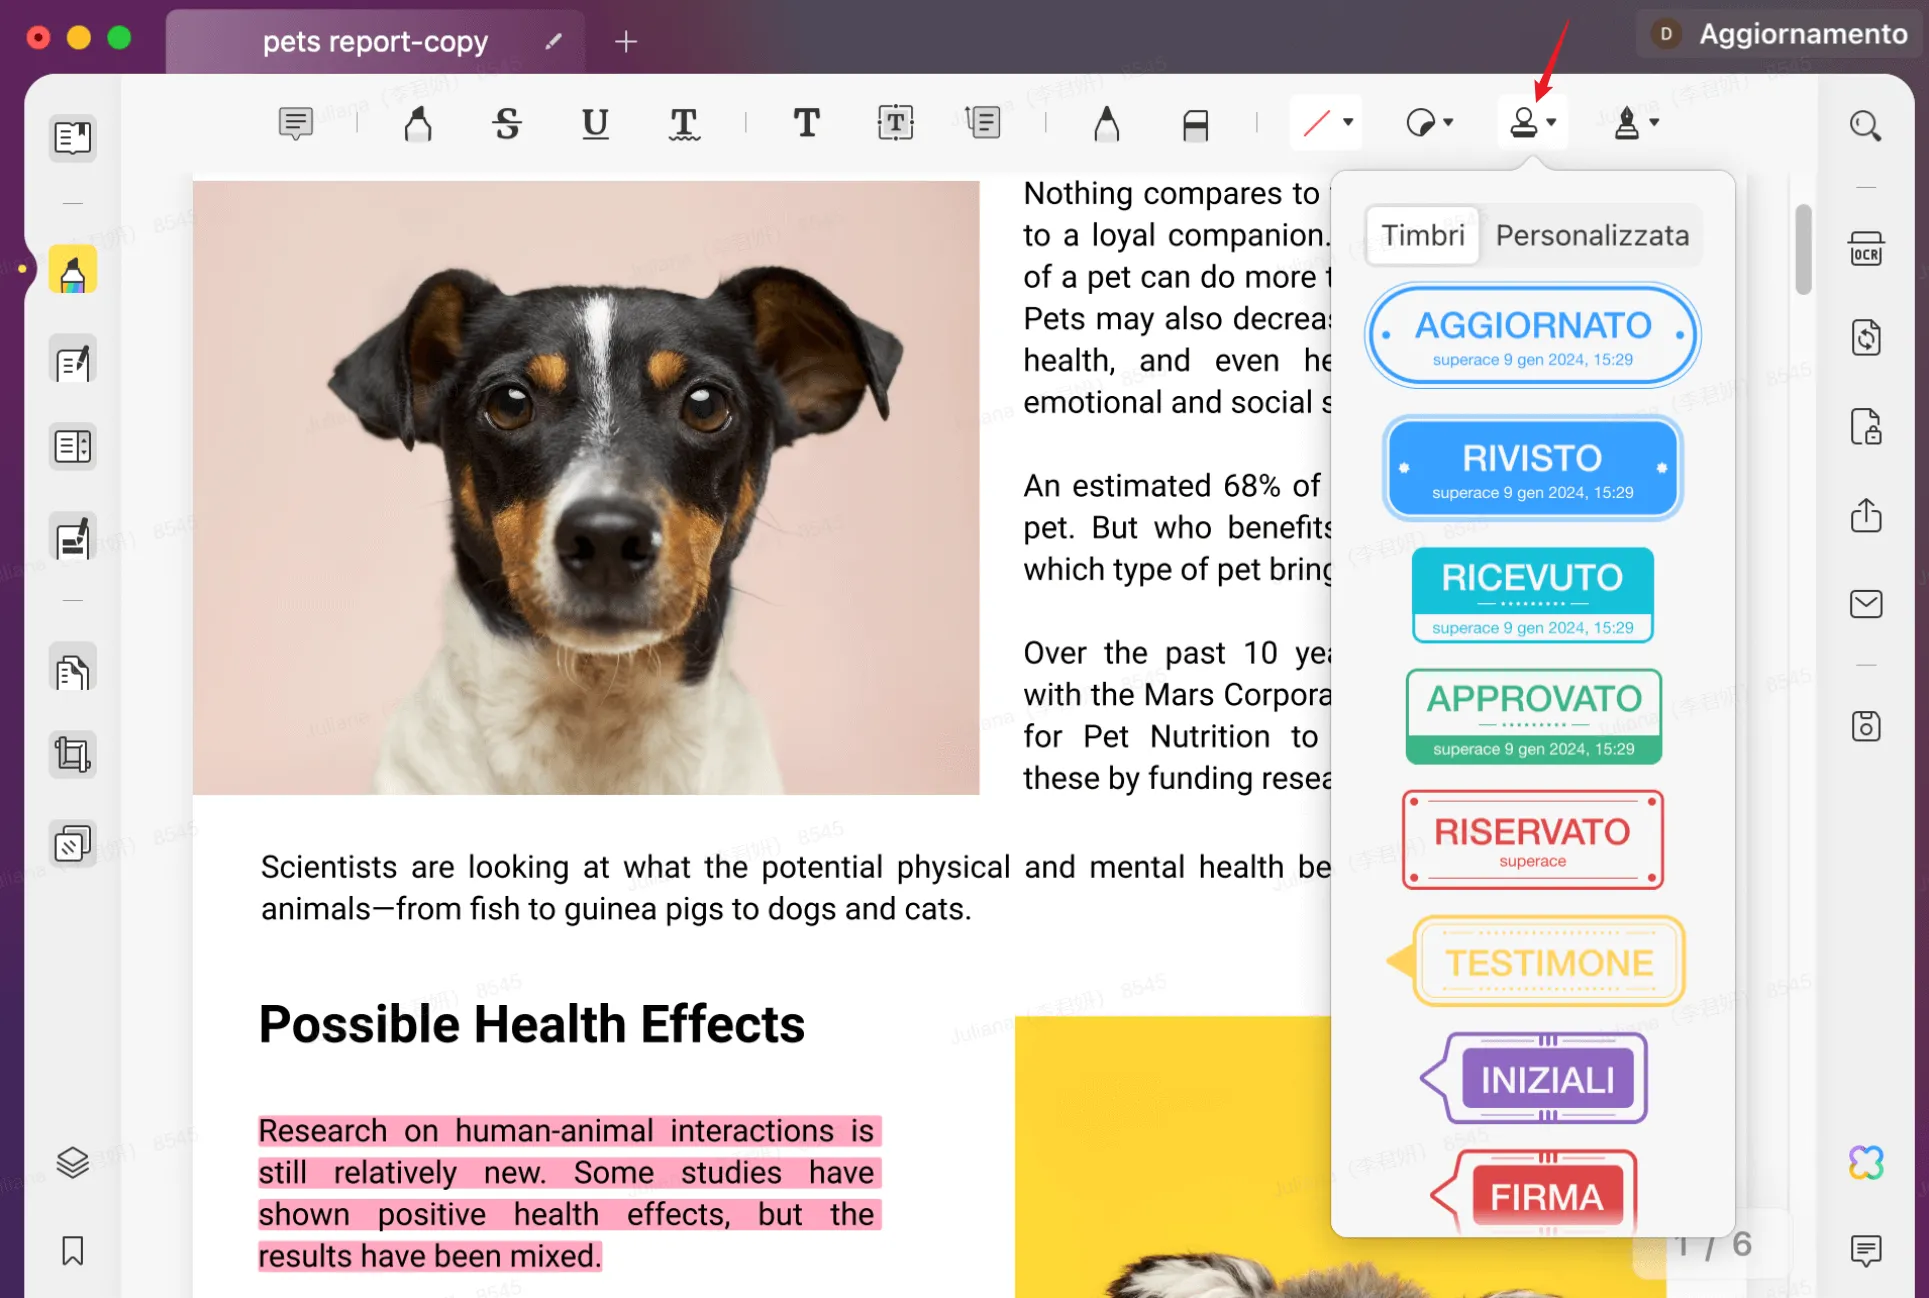Choose the INIZIALI stamp

[x=1534, y=1079]
